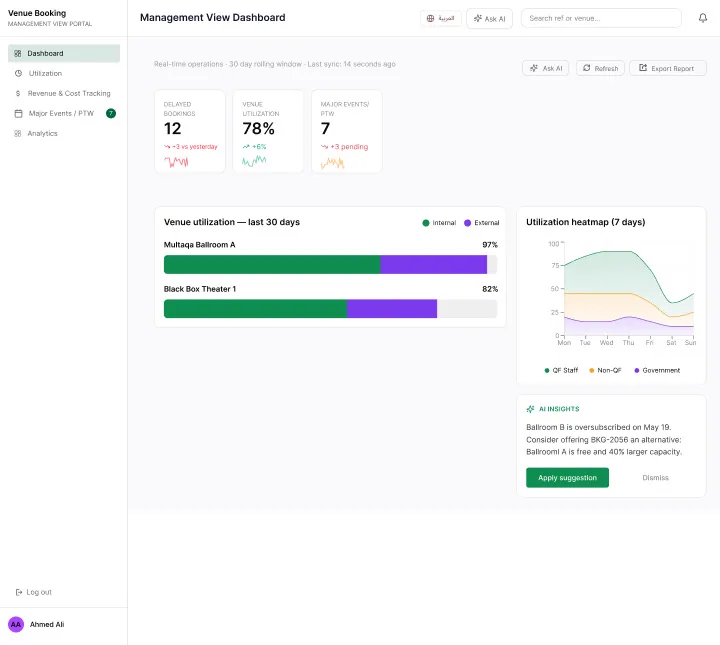
Task: Click the log out arrow icon
Action: (19, 592)
